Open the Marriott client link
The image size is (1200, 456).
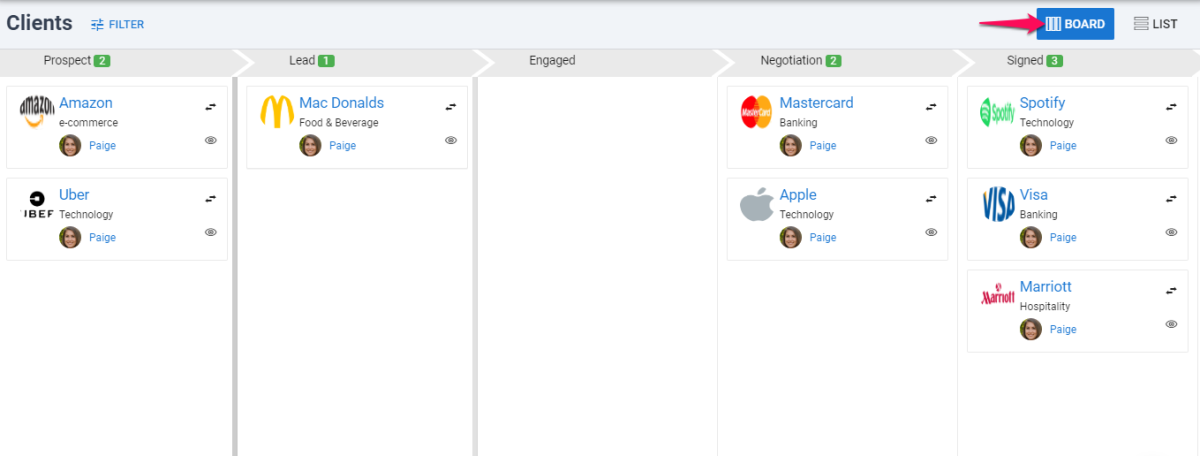tap(1045, 287)
